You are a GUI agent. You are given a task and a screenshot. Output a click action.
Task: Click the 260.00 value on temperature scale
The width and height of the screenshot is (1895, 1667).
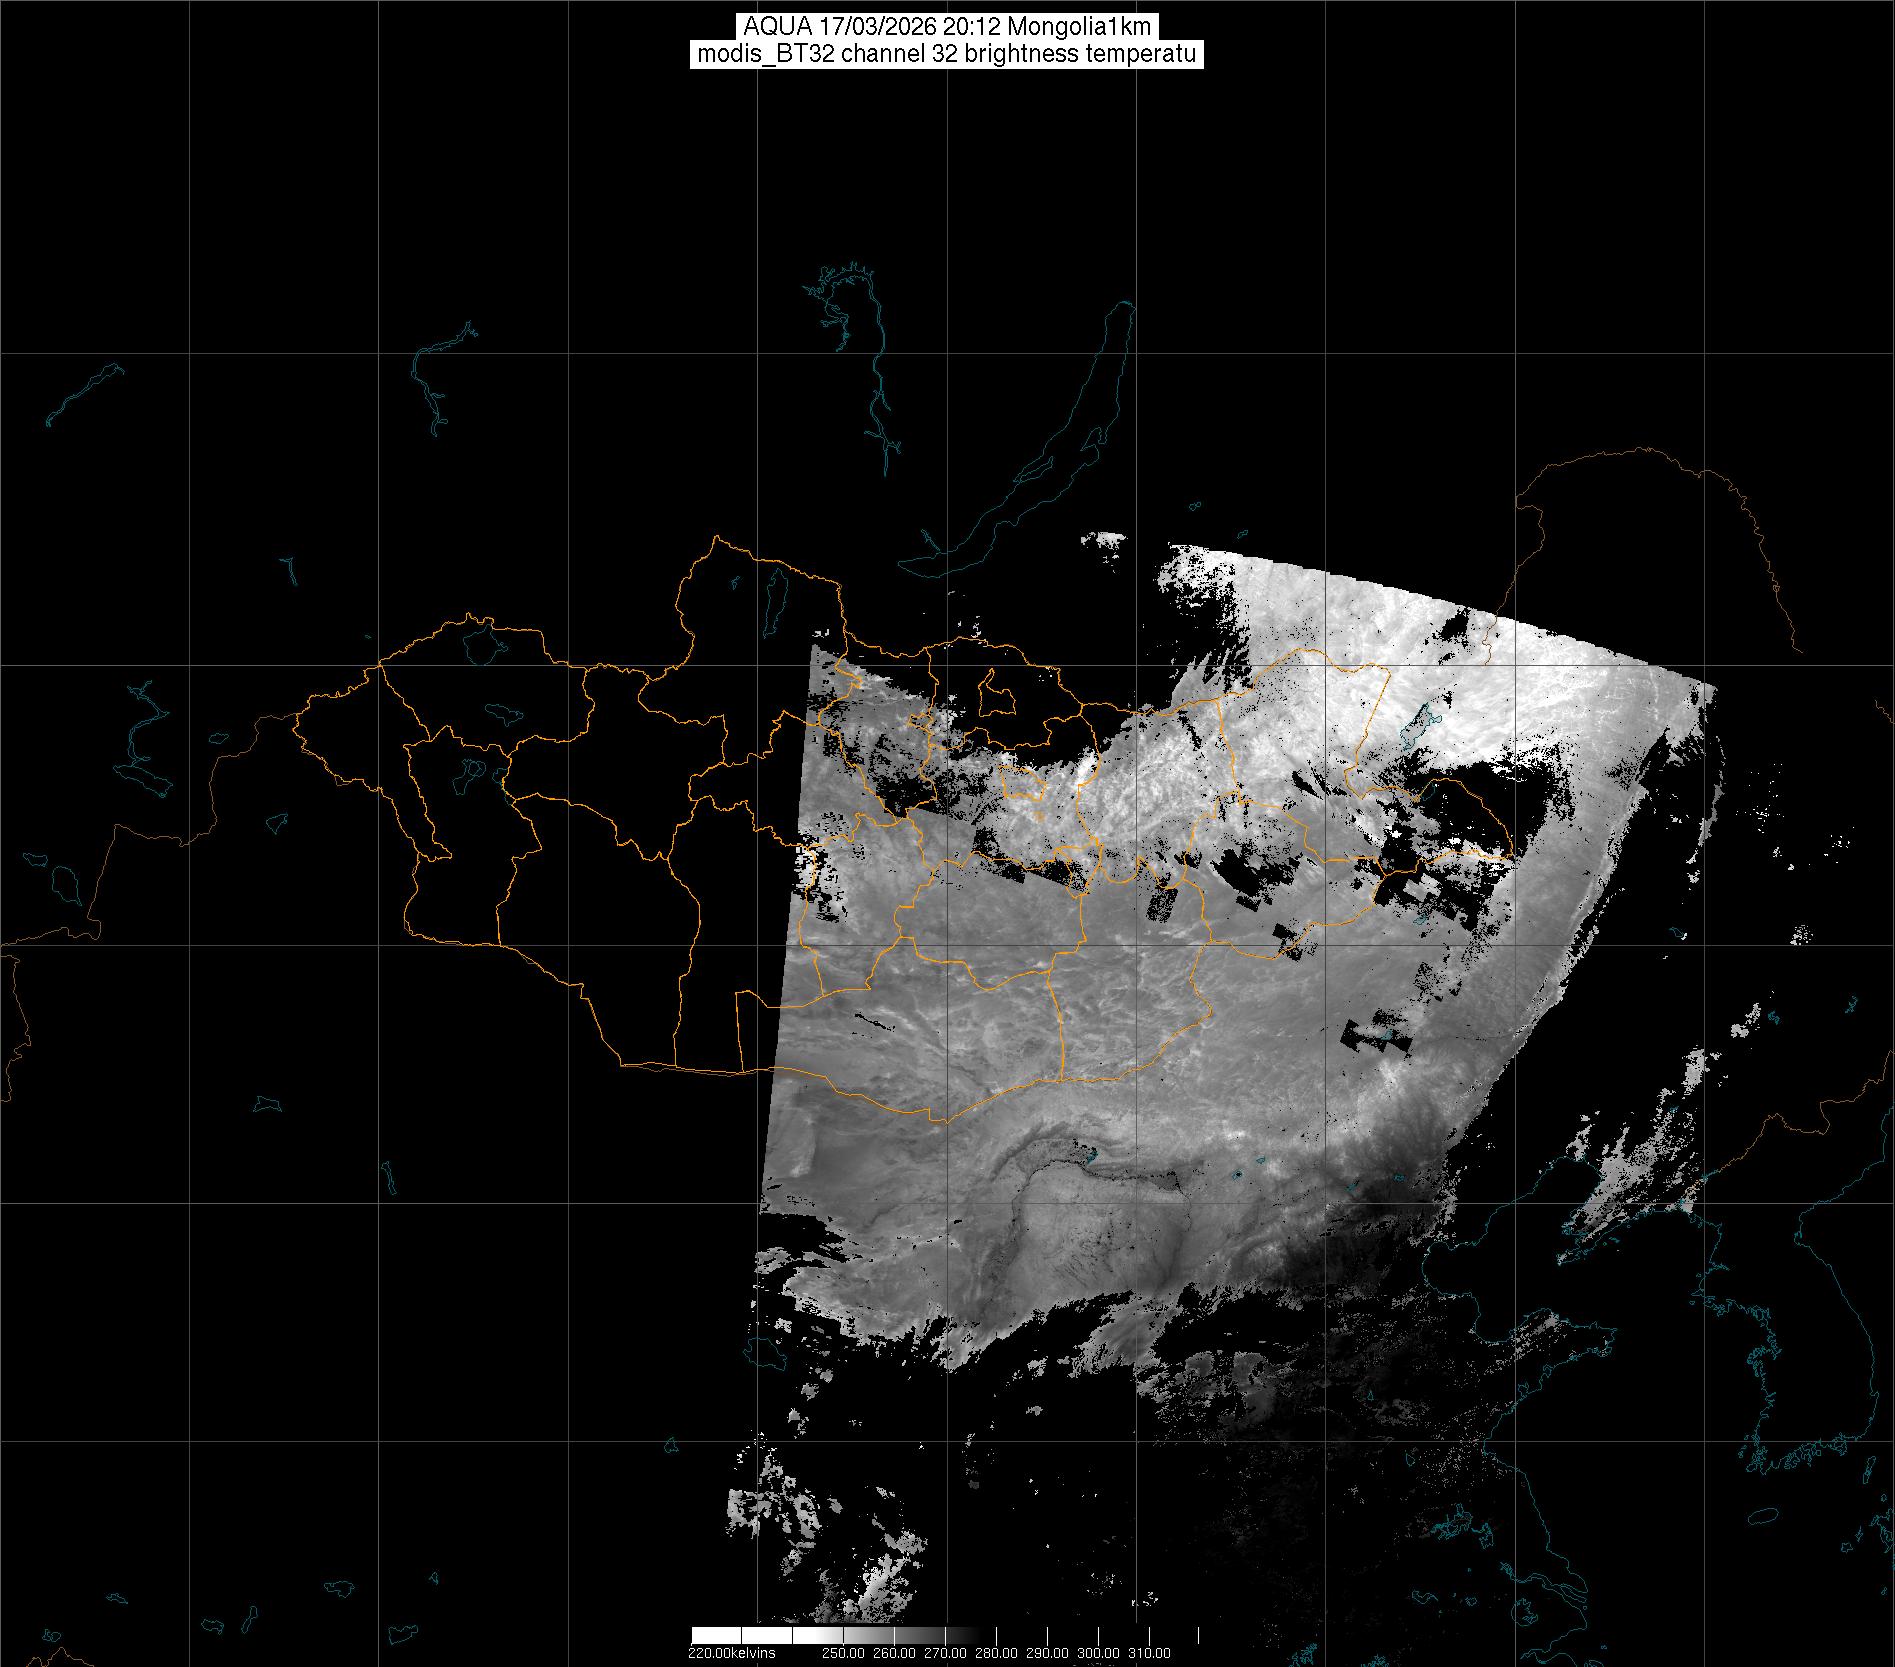[893, 1653]
